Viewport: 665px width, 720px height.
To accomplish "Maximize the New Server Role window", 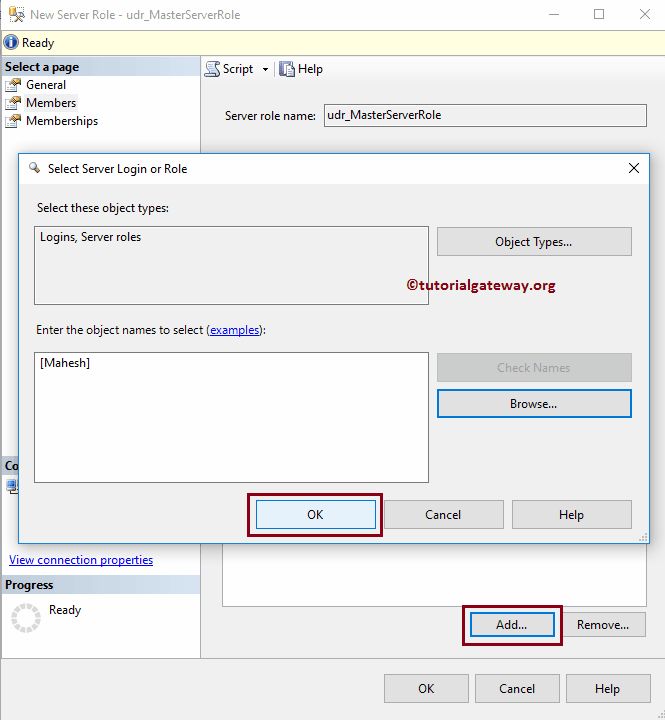I will click(599, 14).
